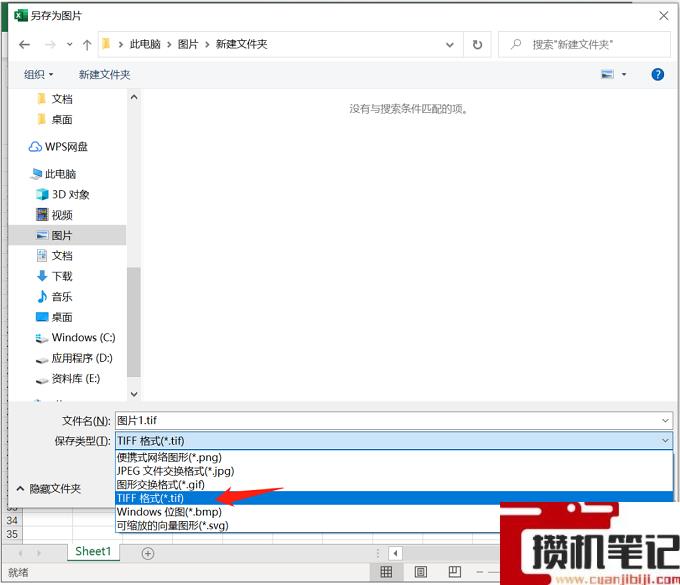Image resolution: width=680 pixels, height=585 pixels.
Task: Open the 音乐 folder
Action: click(55, 297)
